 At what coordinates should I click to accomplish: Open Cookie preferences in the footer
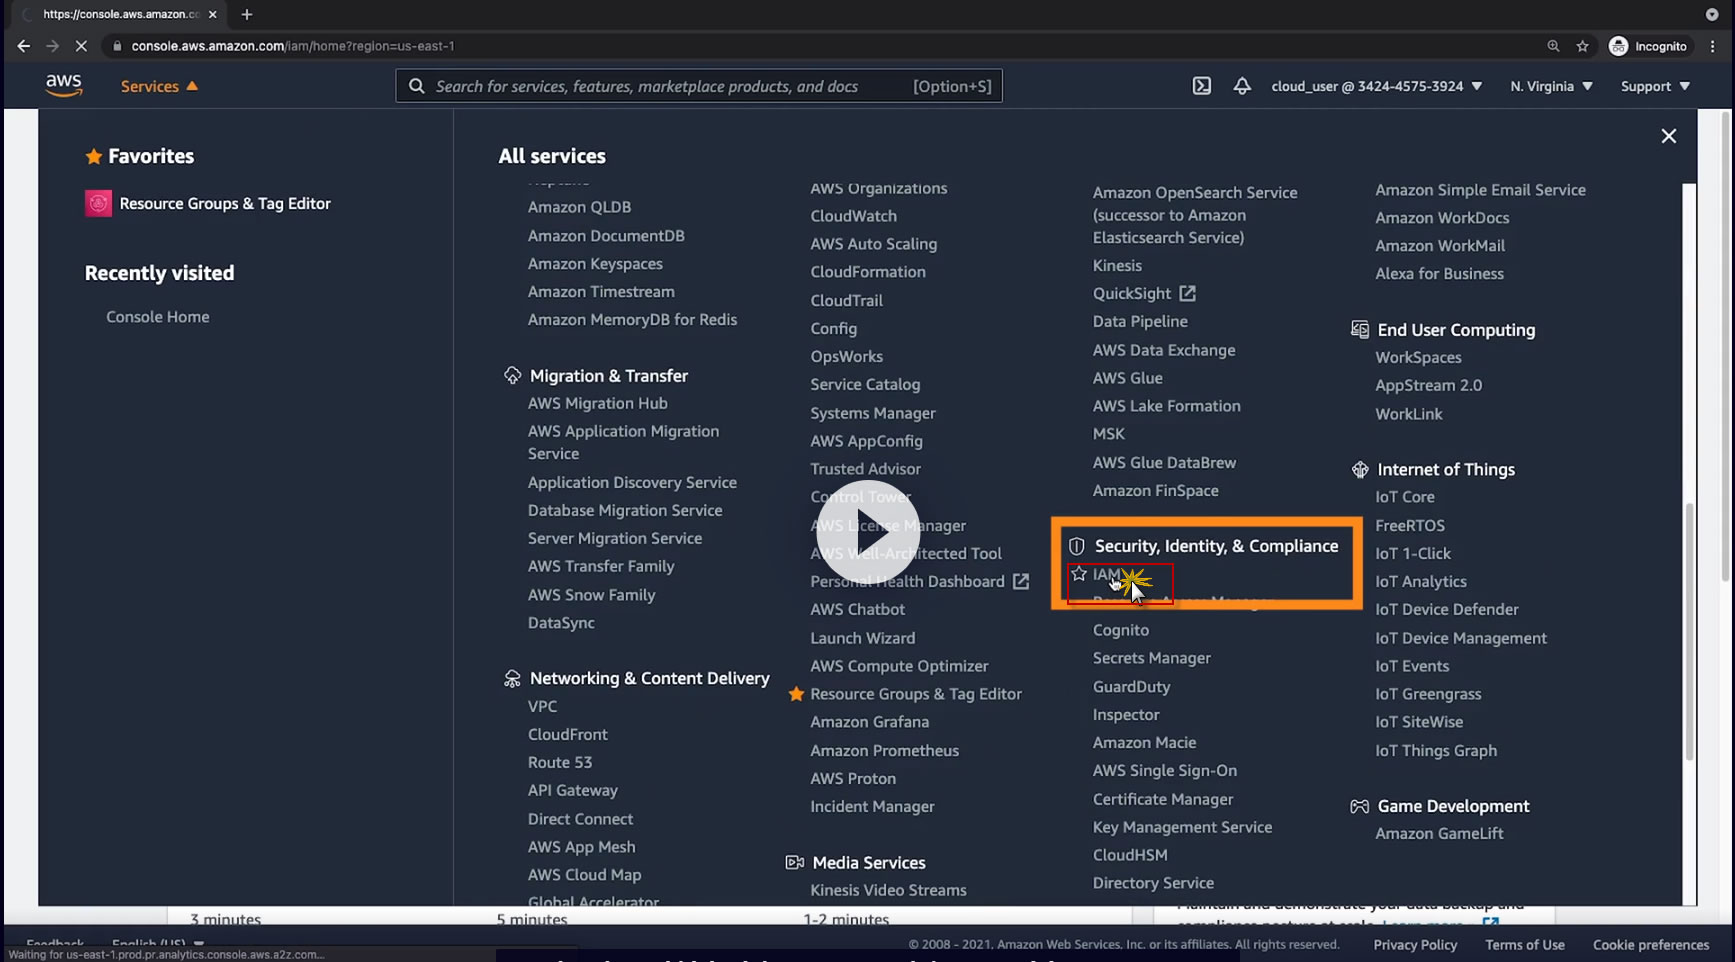1651,945
